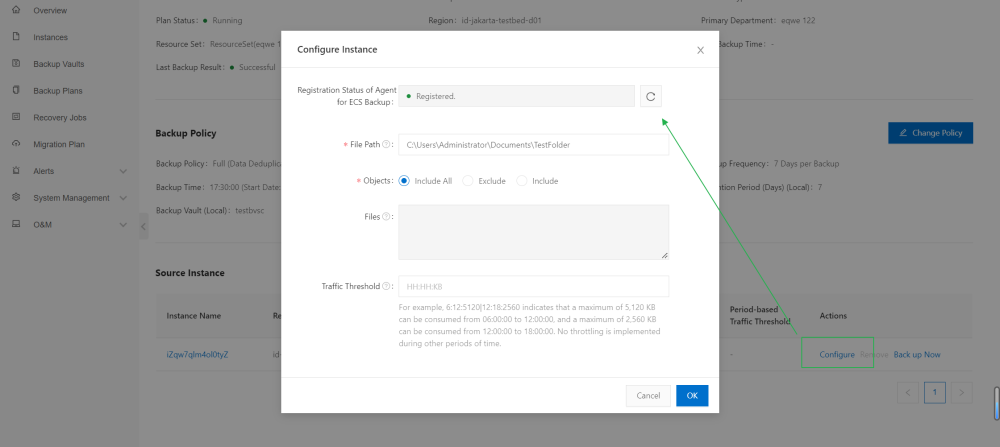Click the Actions column header
1000x447 pixels.
pos(833,316)
